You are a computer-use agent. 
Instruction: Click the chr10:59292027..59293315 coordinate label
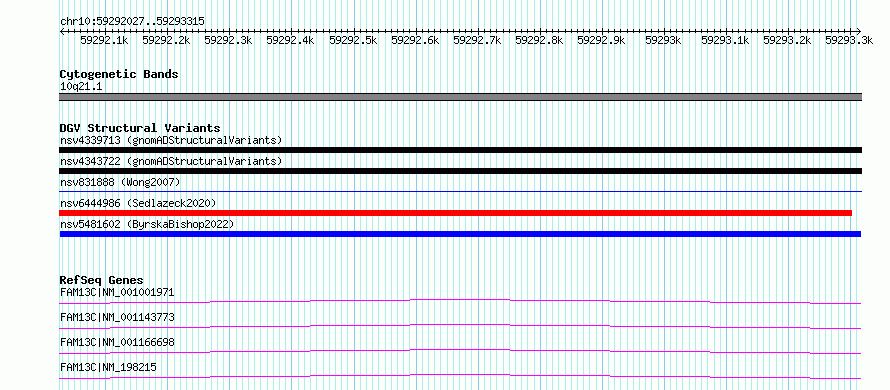coord(132,22)
